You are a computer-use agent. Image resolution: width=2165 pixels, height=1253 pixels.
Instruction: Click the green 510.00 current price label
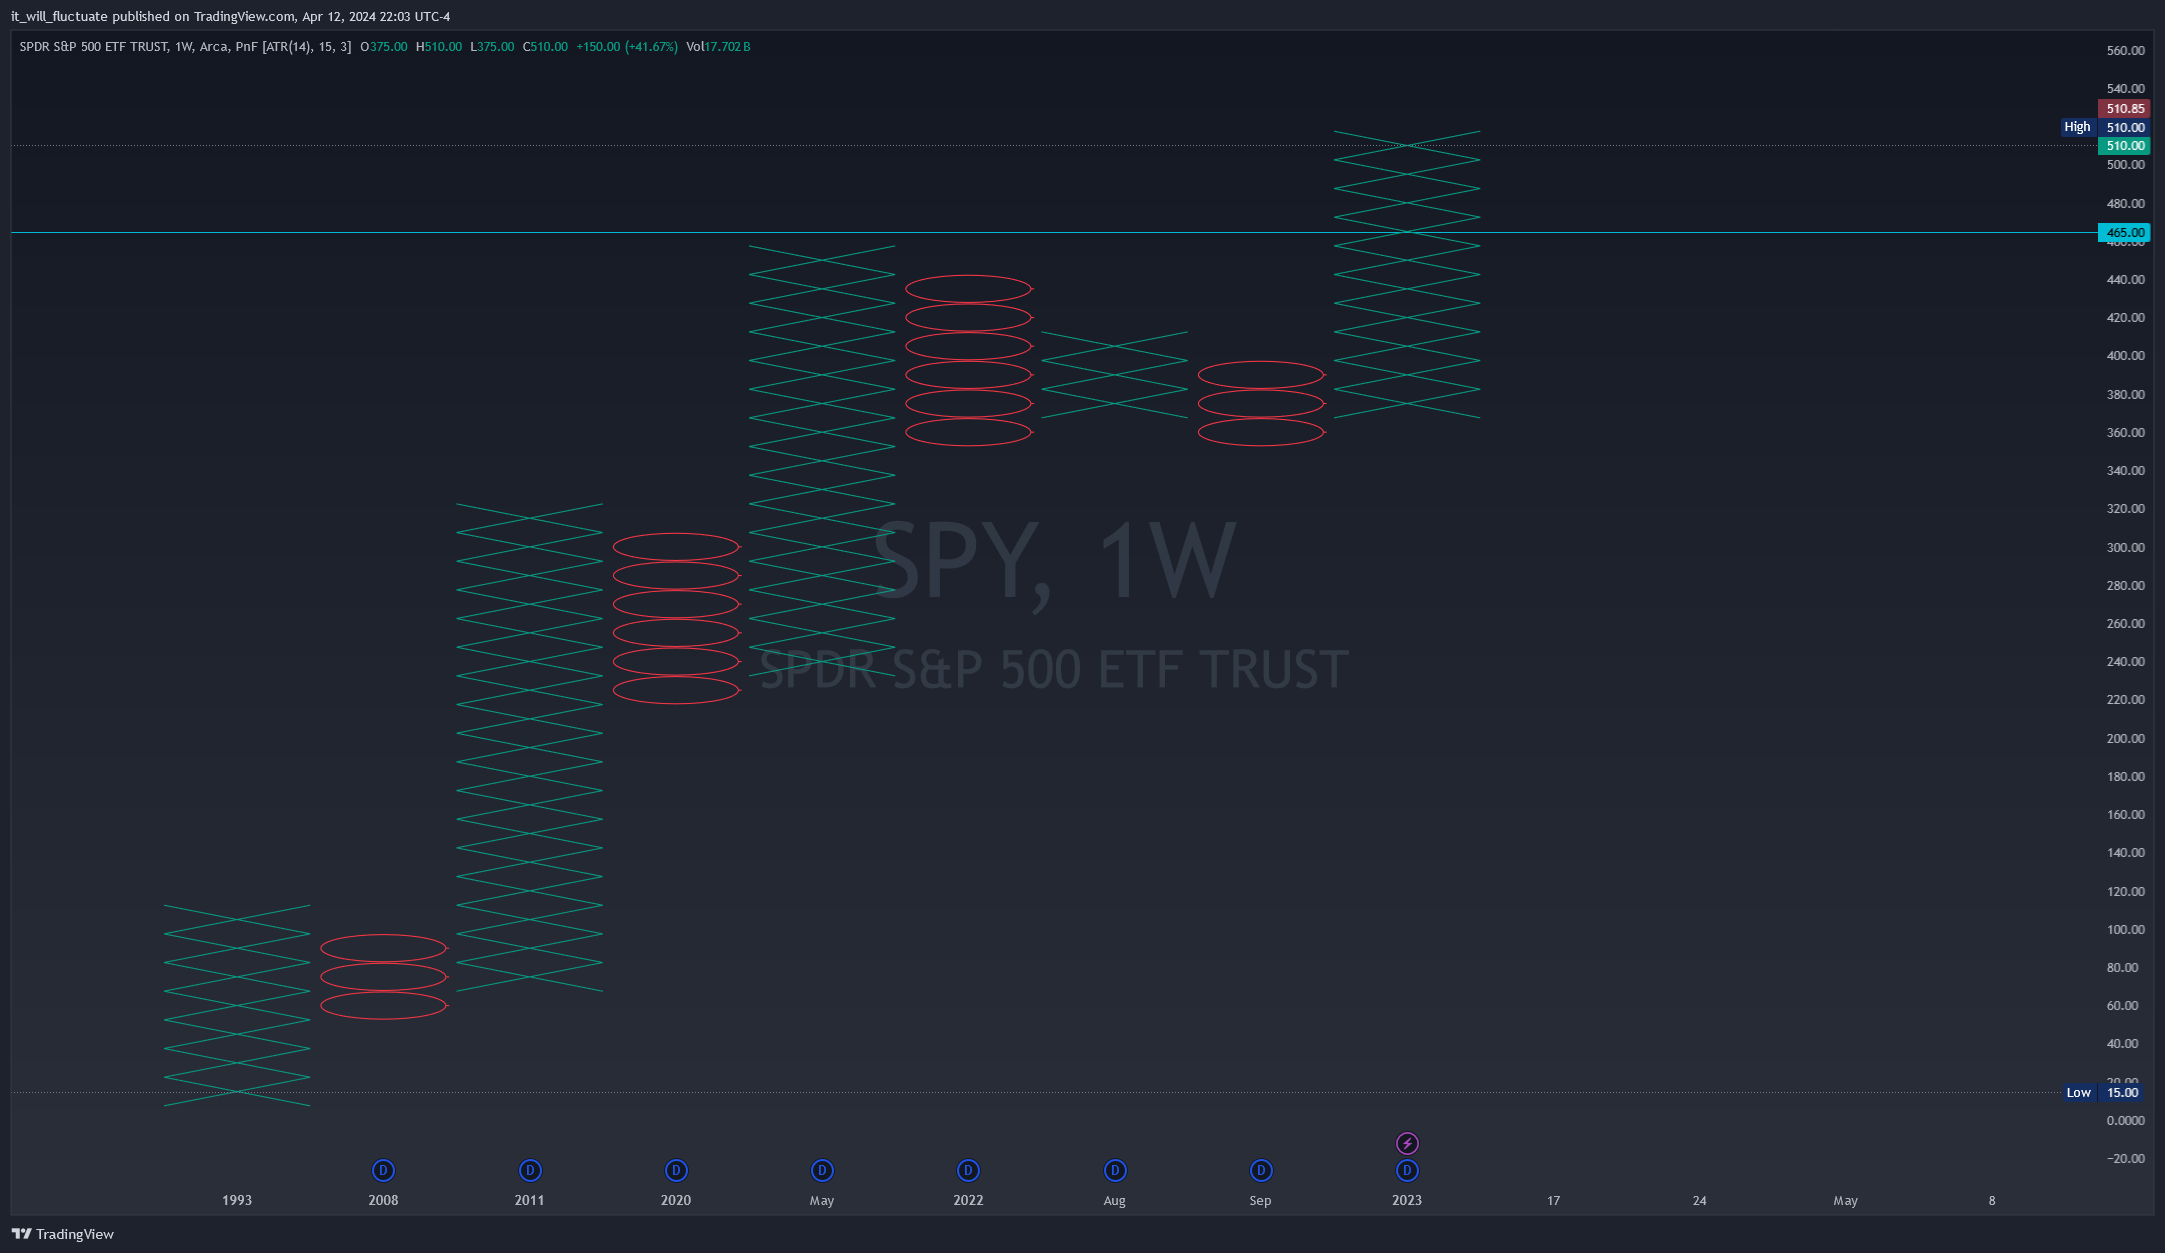point(2124,146)
